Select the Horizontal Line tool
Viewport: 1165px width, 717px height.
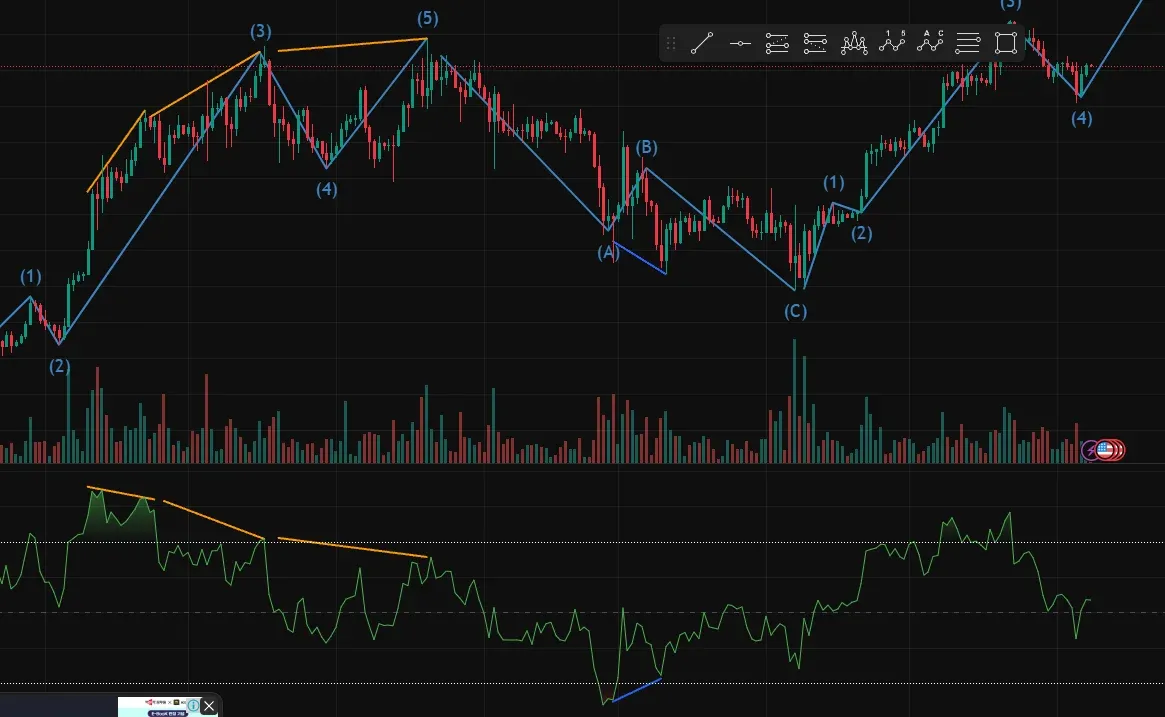click(740, 43)
